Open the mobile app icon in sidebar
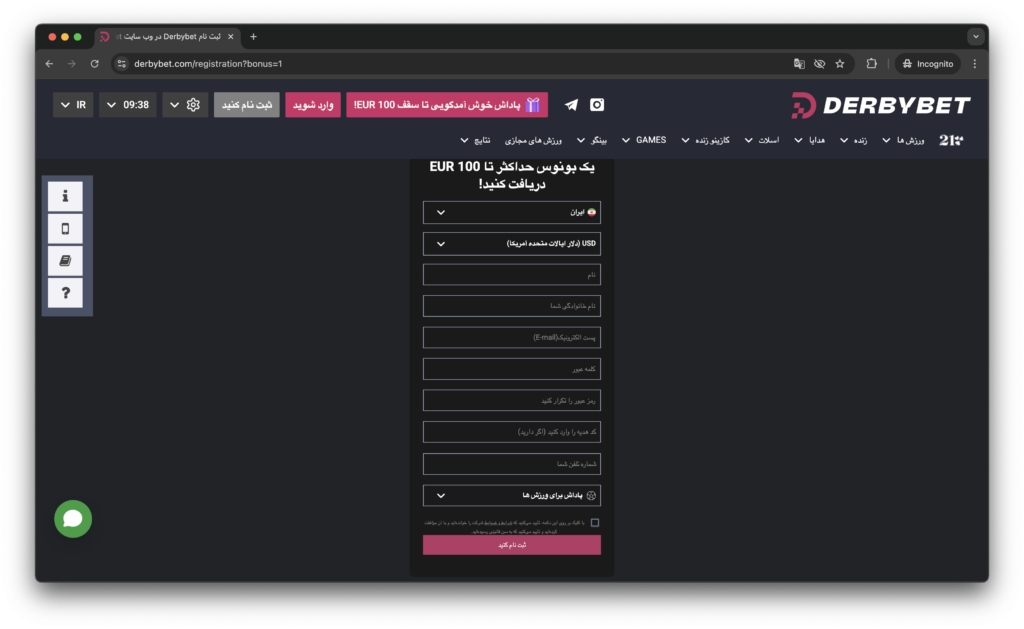This screenshot has height=629, width=1024. pos(65,229)
